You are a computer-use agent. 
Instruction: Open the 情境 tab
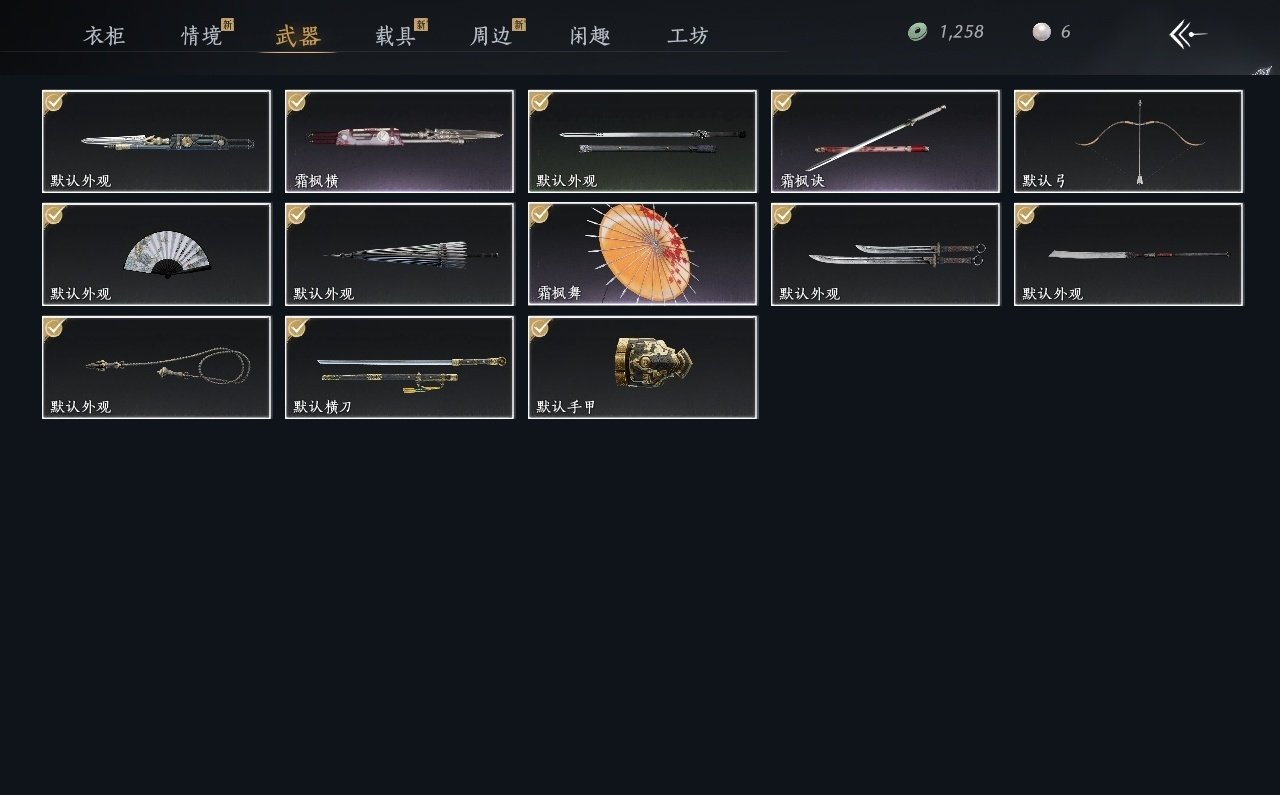tap(202, 36)
